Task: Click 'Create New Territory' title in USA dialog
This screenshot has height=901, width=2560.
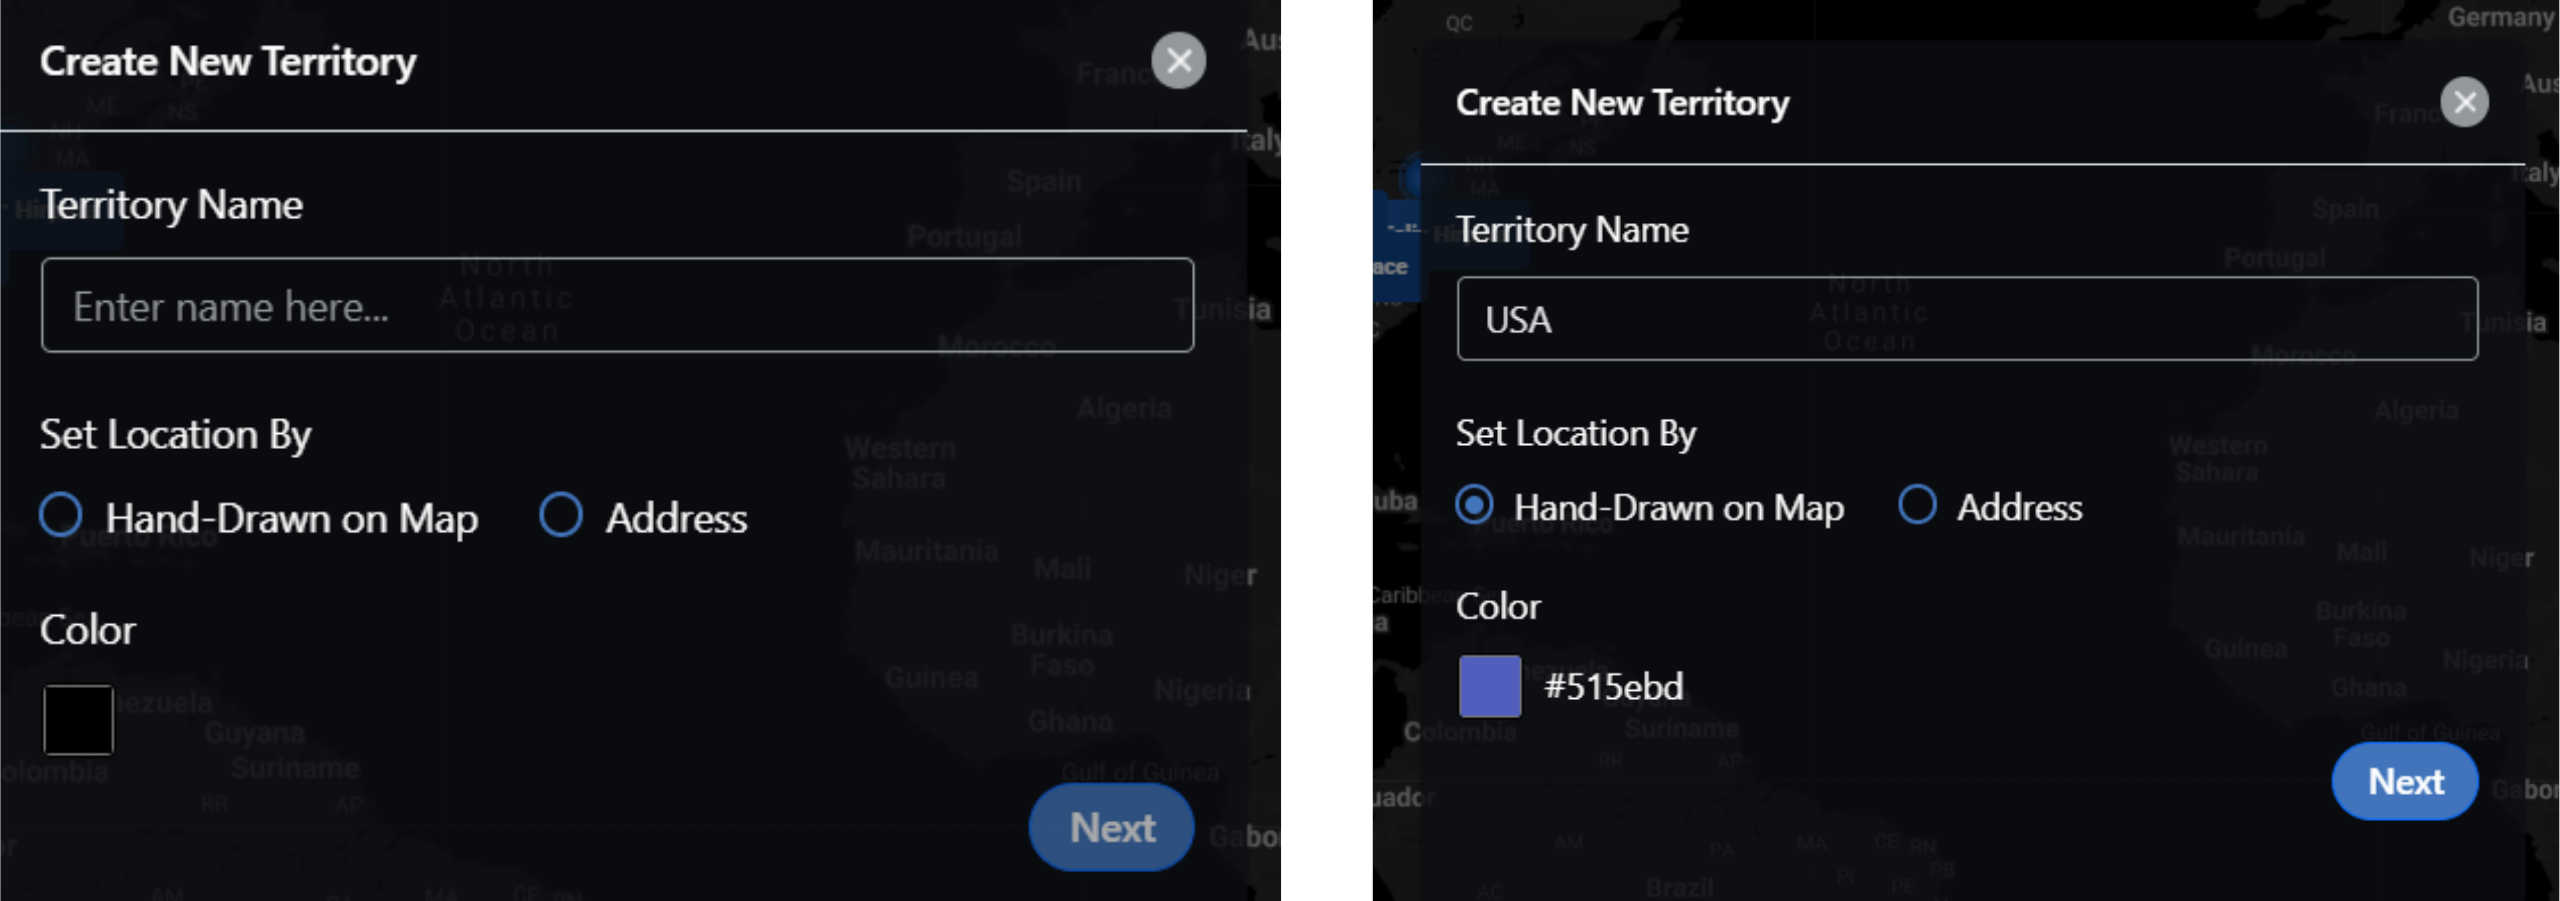Action: pos(1622,102)
